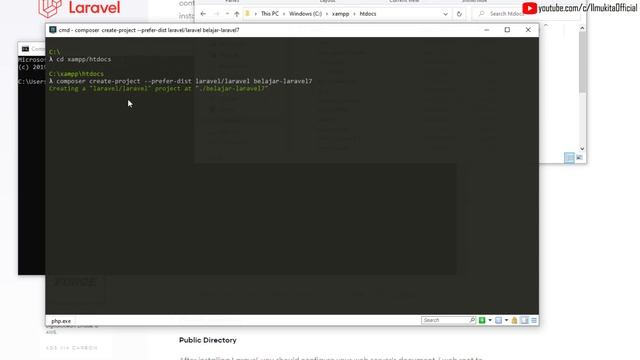
Task: Click the alternative mode icon next to padlock
Action: (524, 320)
